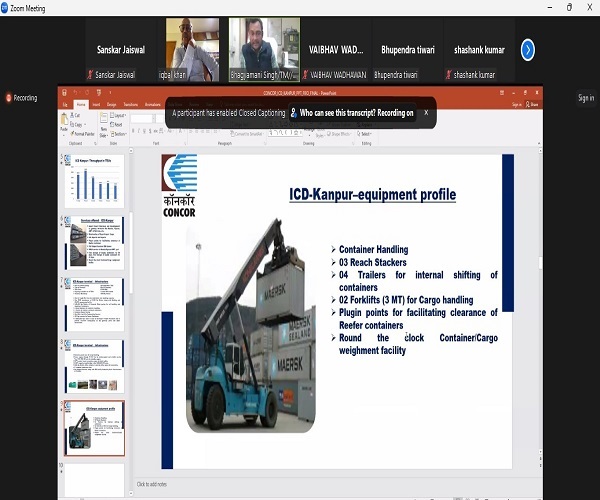600x500 pixels.
Task: Toggle Bold formatting
Action: (133, 131)
